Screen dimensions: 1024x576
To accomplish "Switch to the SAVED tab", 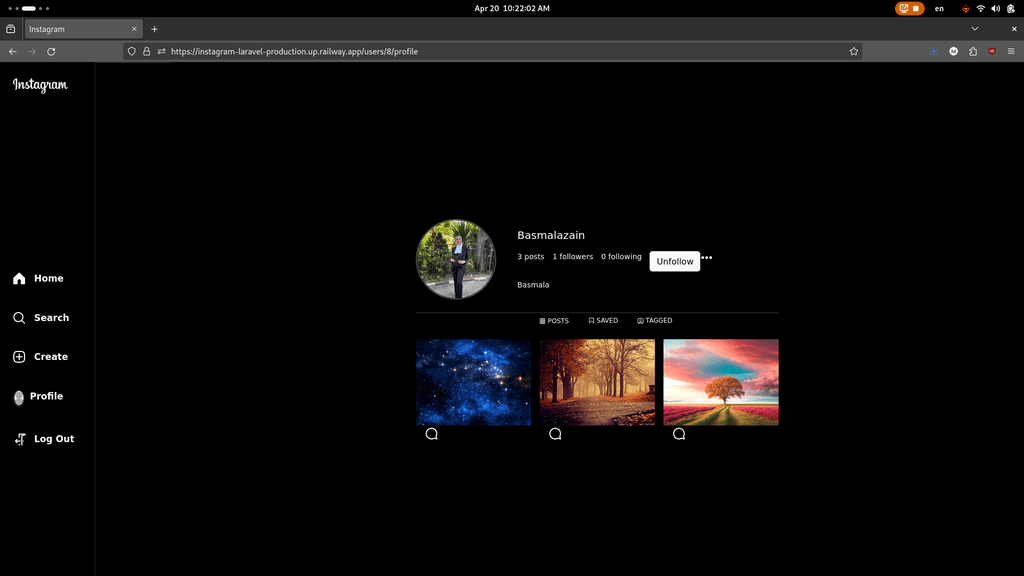I will point(603,321).
